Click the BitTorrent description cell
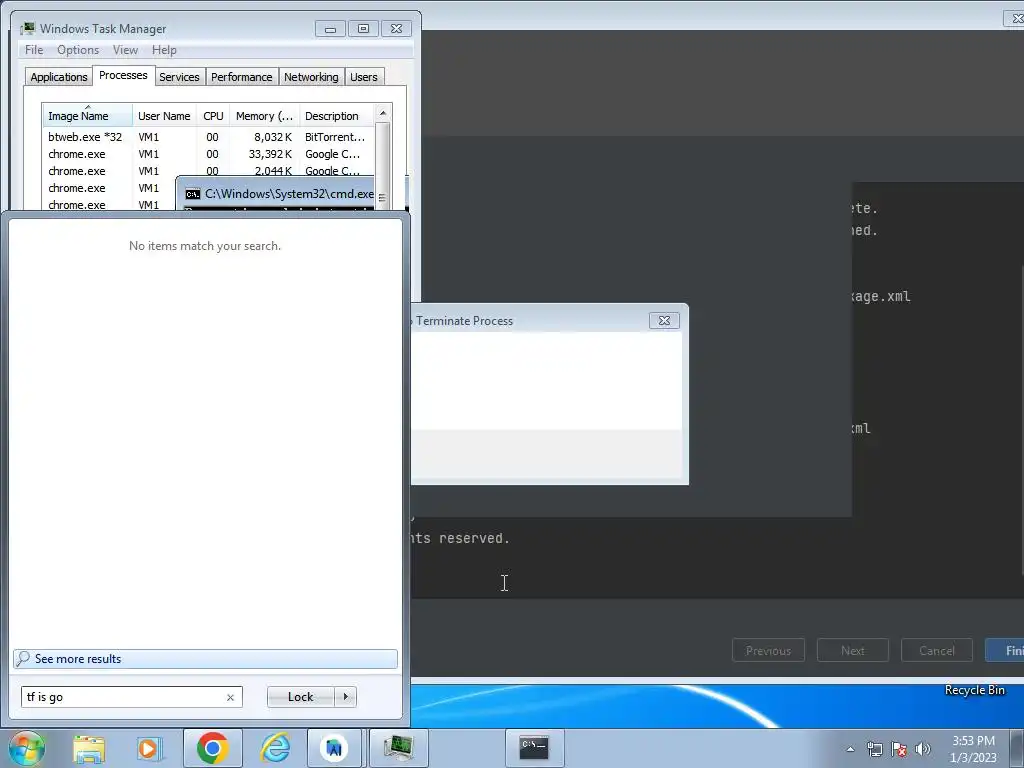This screenshot has width=1024, height=768. click(335, 137)
